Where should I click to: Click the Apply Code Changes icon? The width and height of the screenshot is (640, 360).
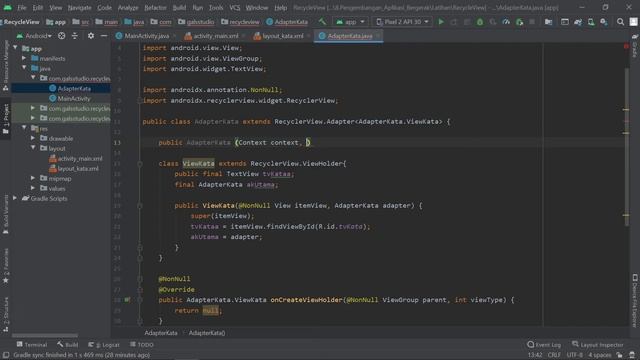(467, 22)
